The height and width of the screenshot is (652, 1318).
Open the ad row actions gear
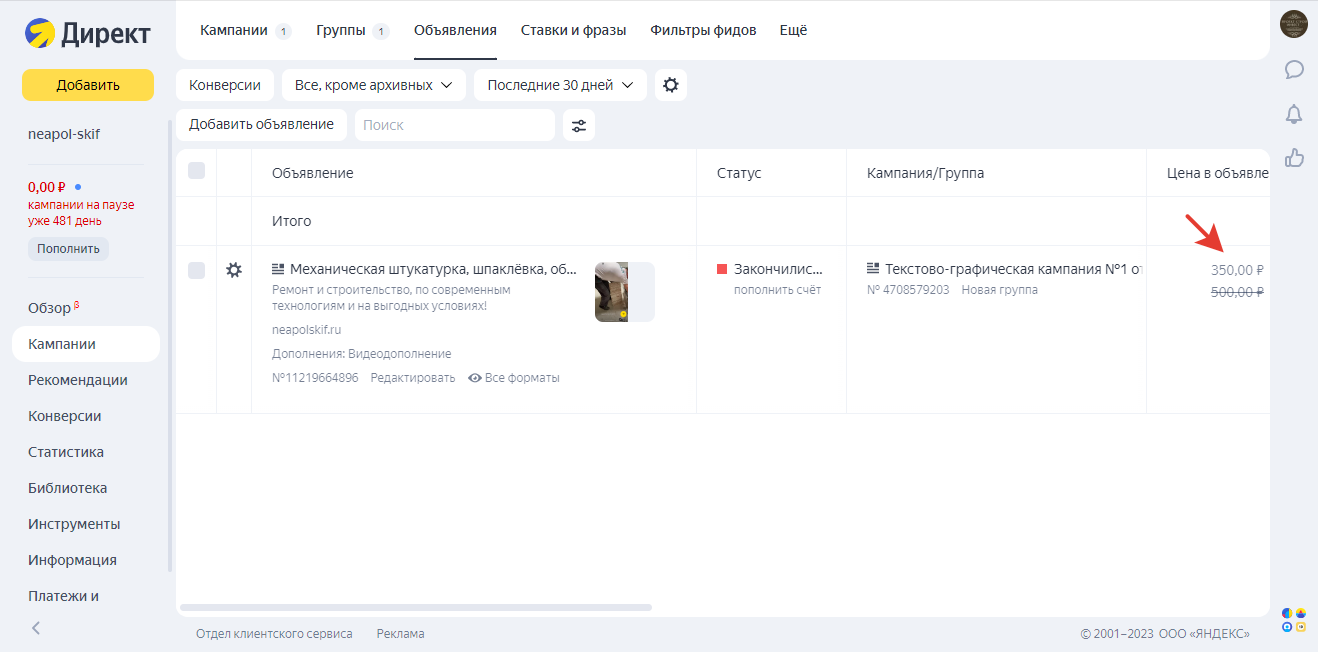click(234, 270)
